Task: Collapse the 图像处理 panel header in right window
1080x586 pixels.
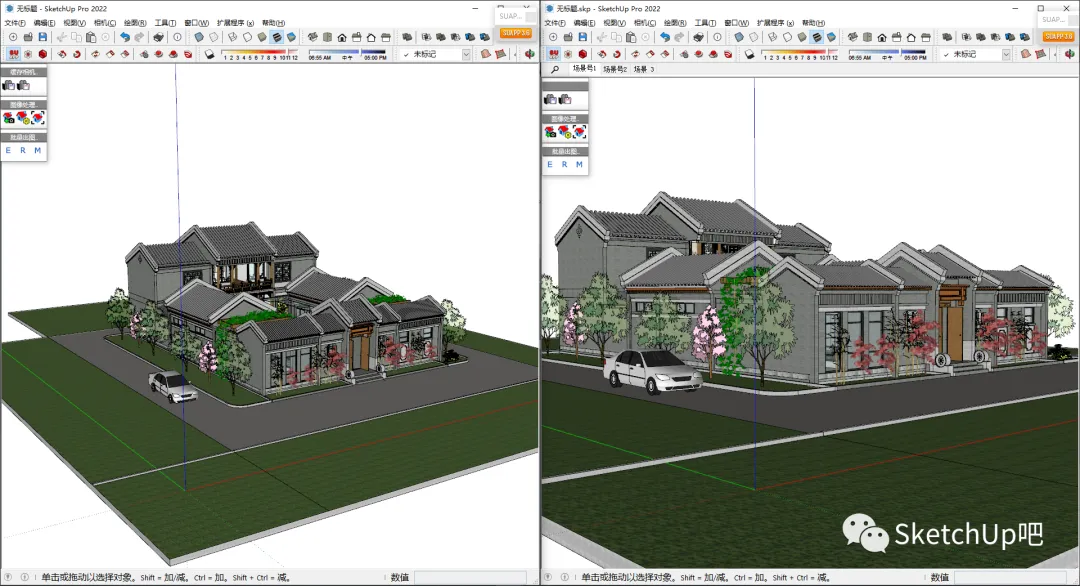Action: point(565,118)
